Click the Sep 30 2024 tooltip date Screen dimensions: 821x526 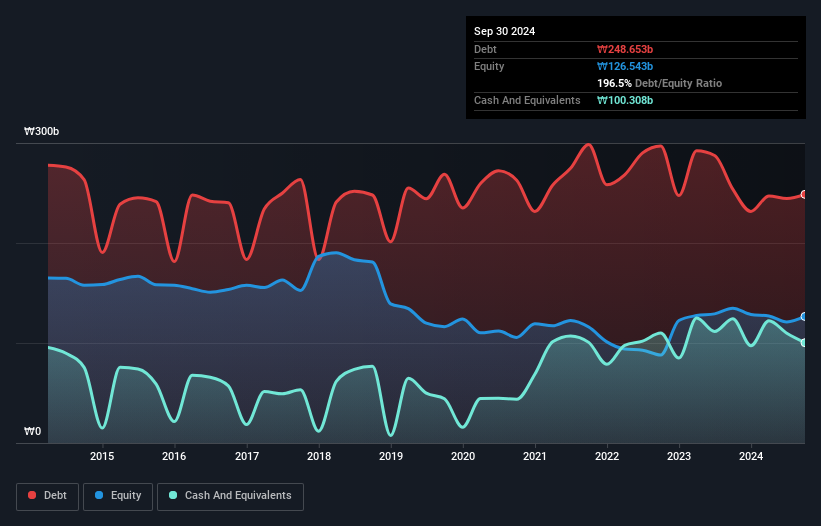pyautogui.click(x=504, y=31)
